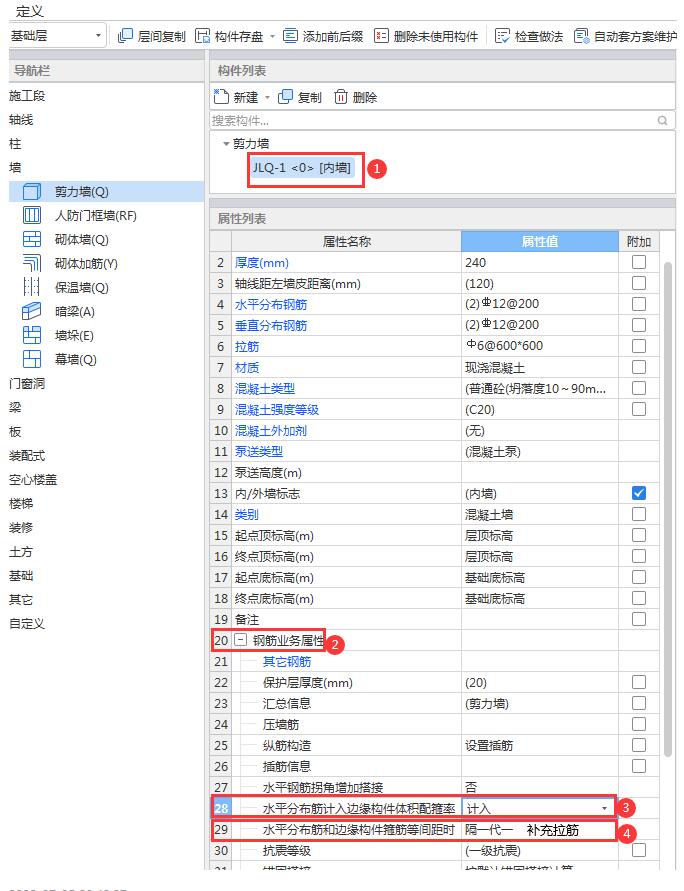The image size is (684, 891).
Task: Click the 构件存盘 toolbar icon
Action: coord(202,36)
